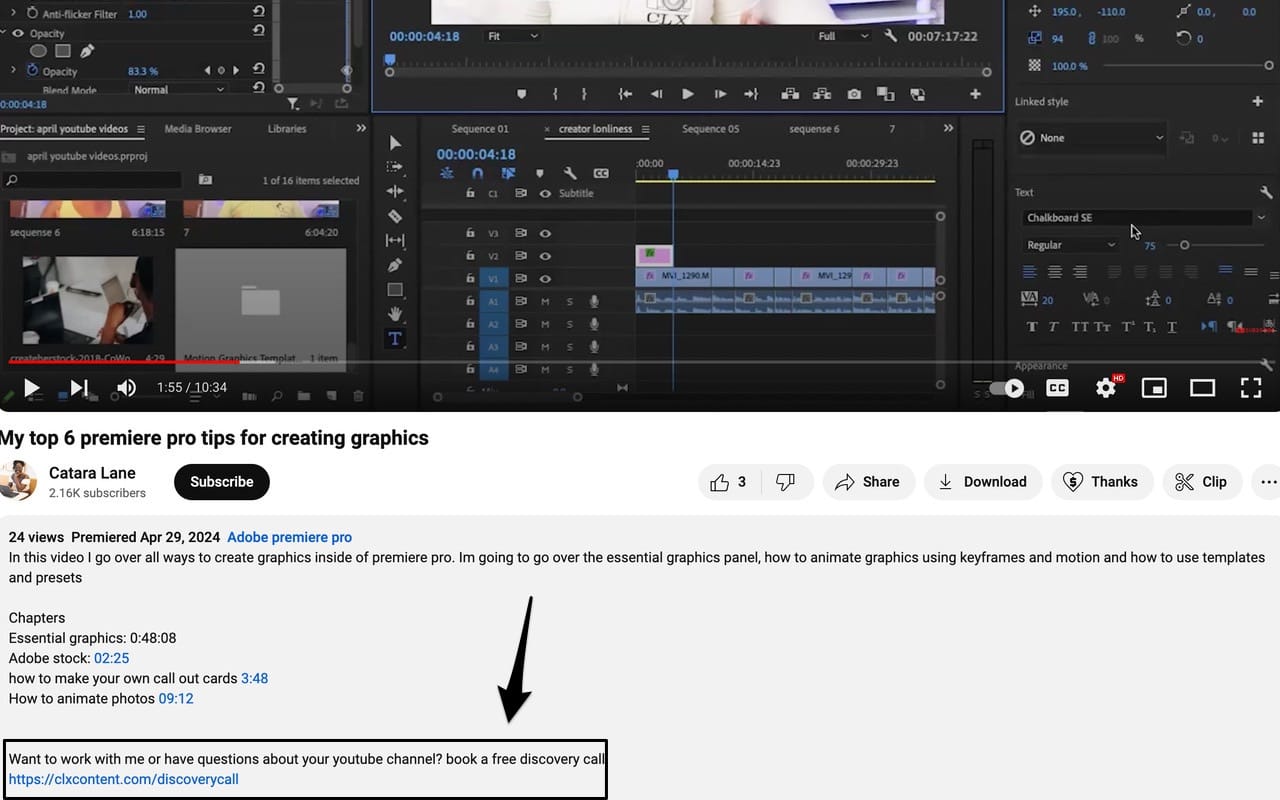Image resolution: width=1280 pixels, height=800 pixels.
Task: Step back one frame in program monitor
Action: pyautogui.click(x=656, y=94)
